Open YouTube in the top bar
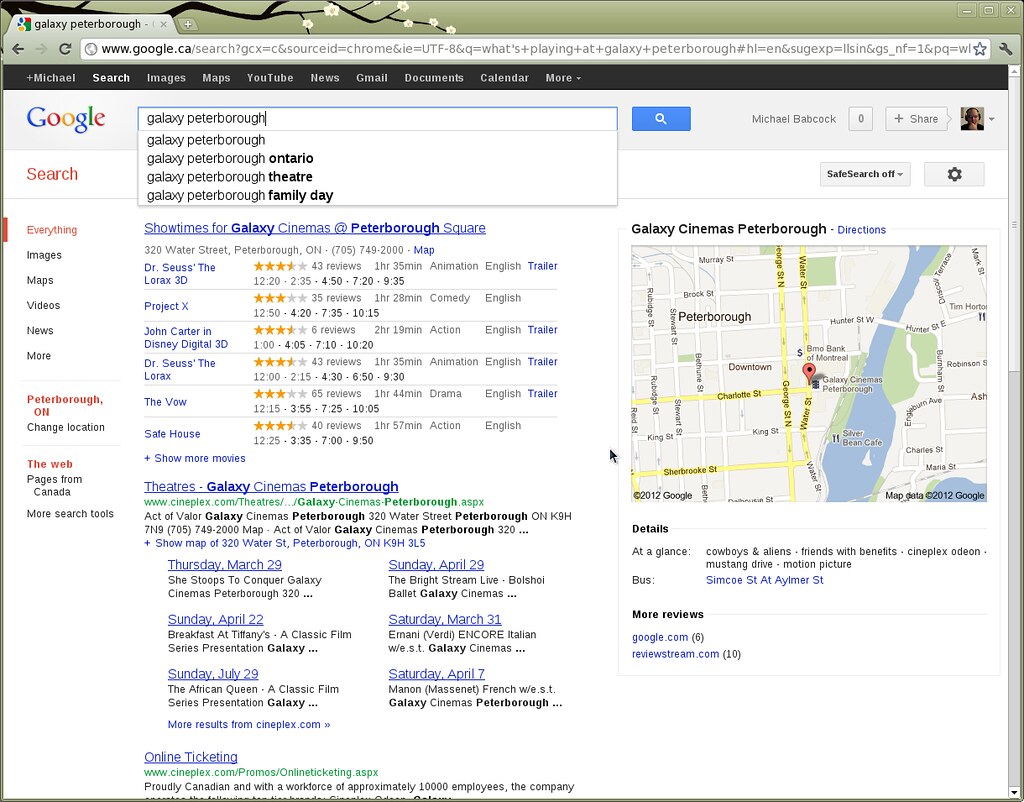Viewport: 1024px width, 802px height. click(x=270, y=78)
